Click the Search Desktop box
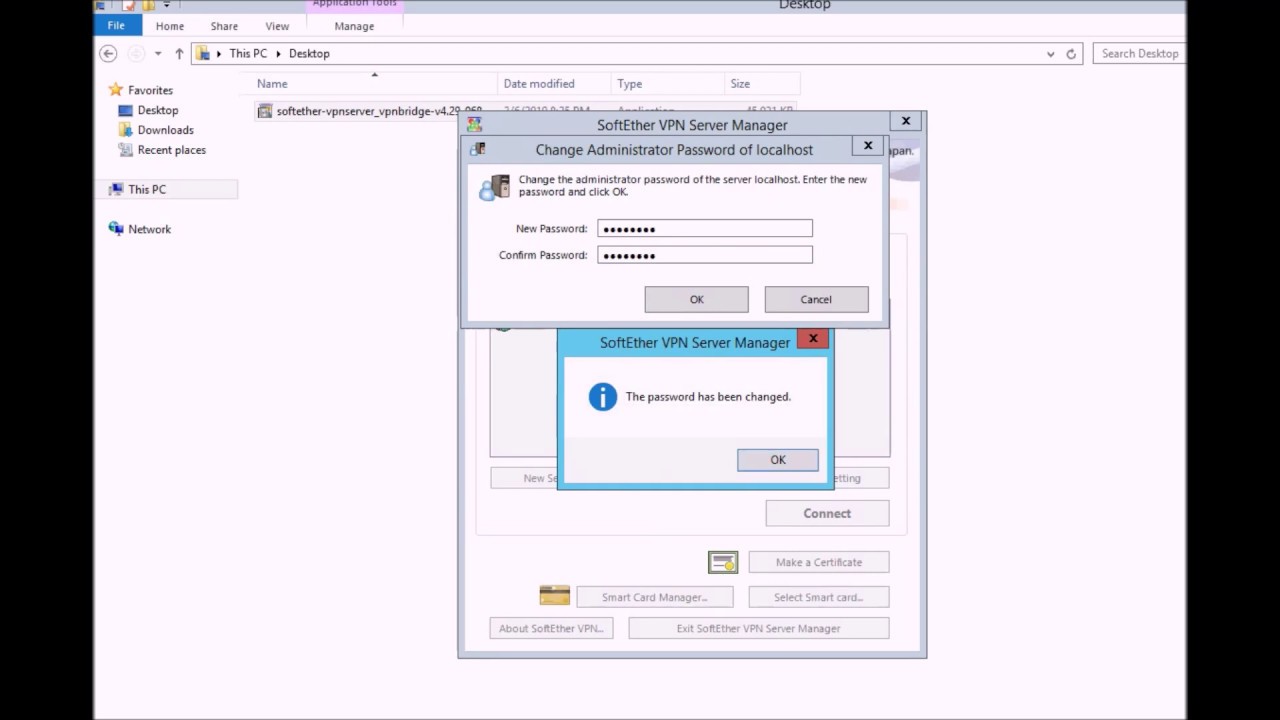 click(x=1140, y=54)
